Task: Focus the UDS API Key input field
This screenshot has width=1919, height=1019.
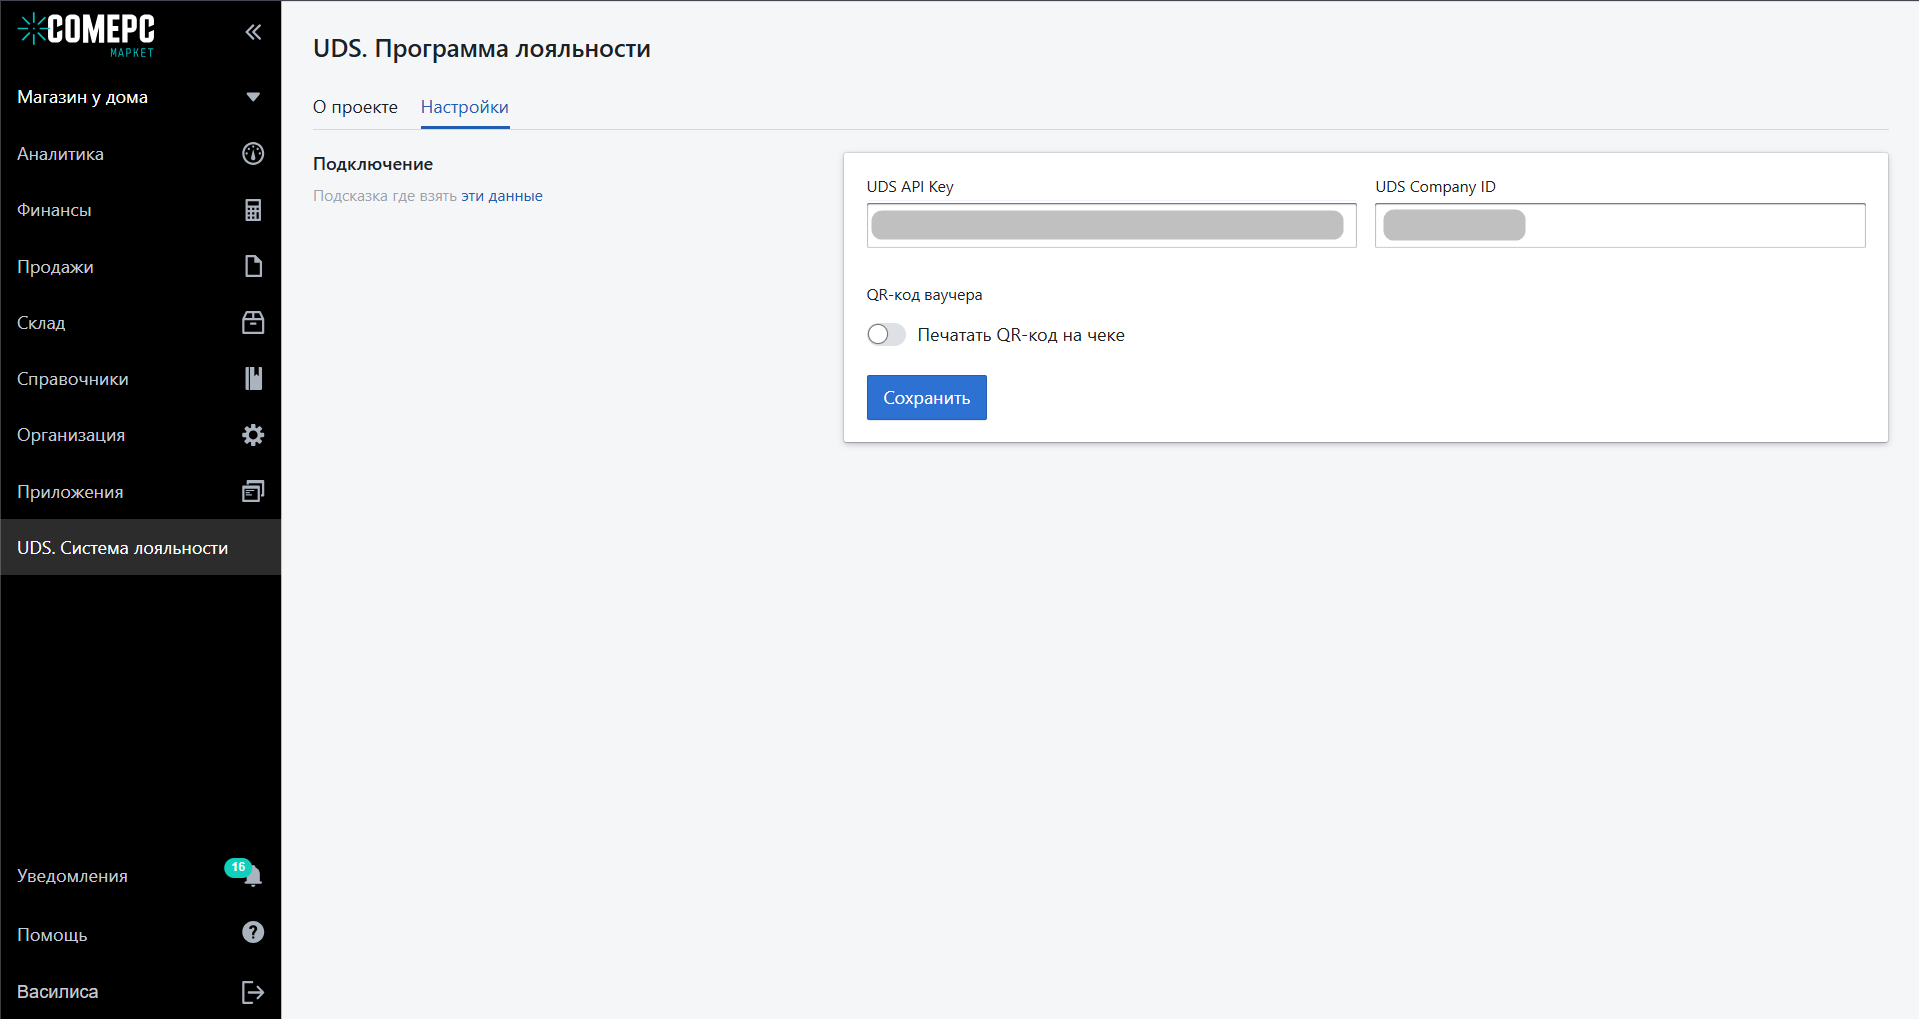Action: click(1112, 225)
